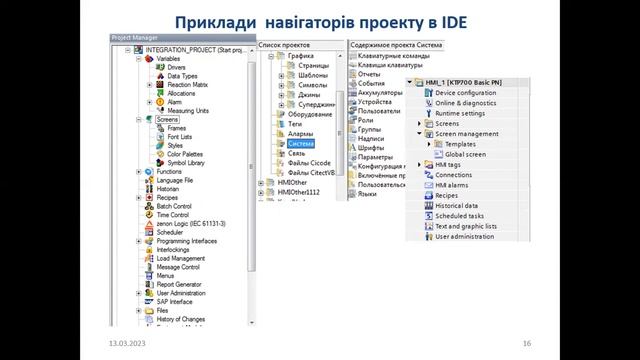Click the zenon Logic icon
Screen dimensions: 640x360
click(x=149, y=224)
